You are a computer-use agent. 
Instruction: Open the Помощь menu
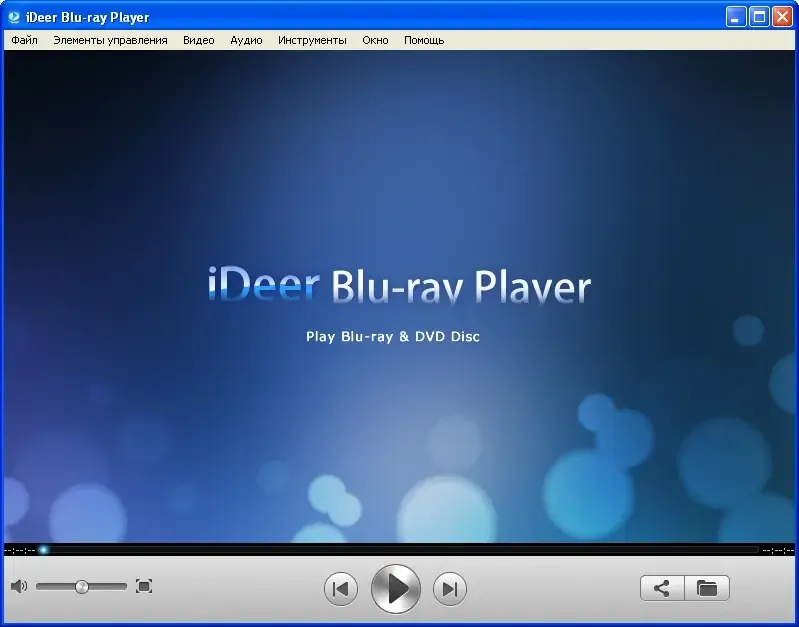point(424,40)
